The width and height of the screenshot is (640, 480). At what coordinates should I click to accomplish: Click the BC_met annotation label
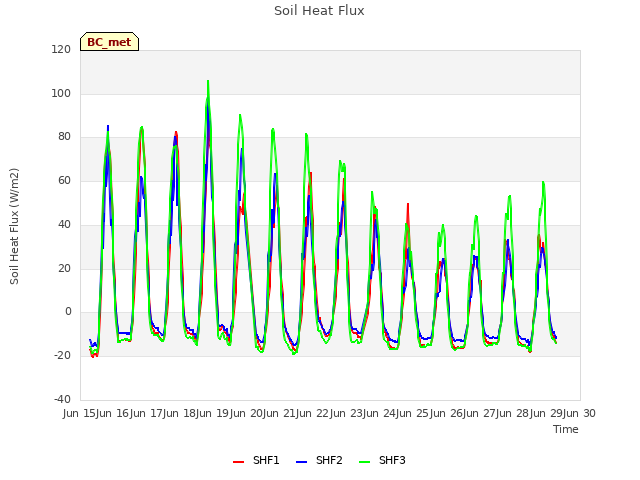(109, 42)
